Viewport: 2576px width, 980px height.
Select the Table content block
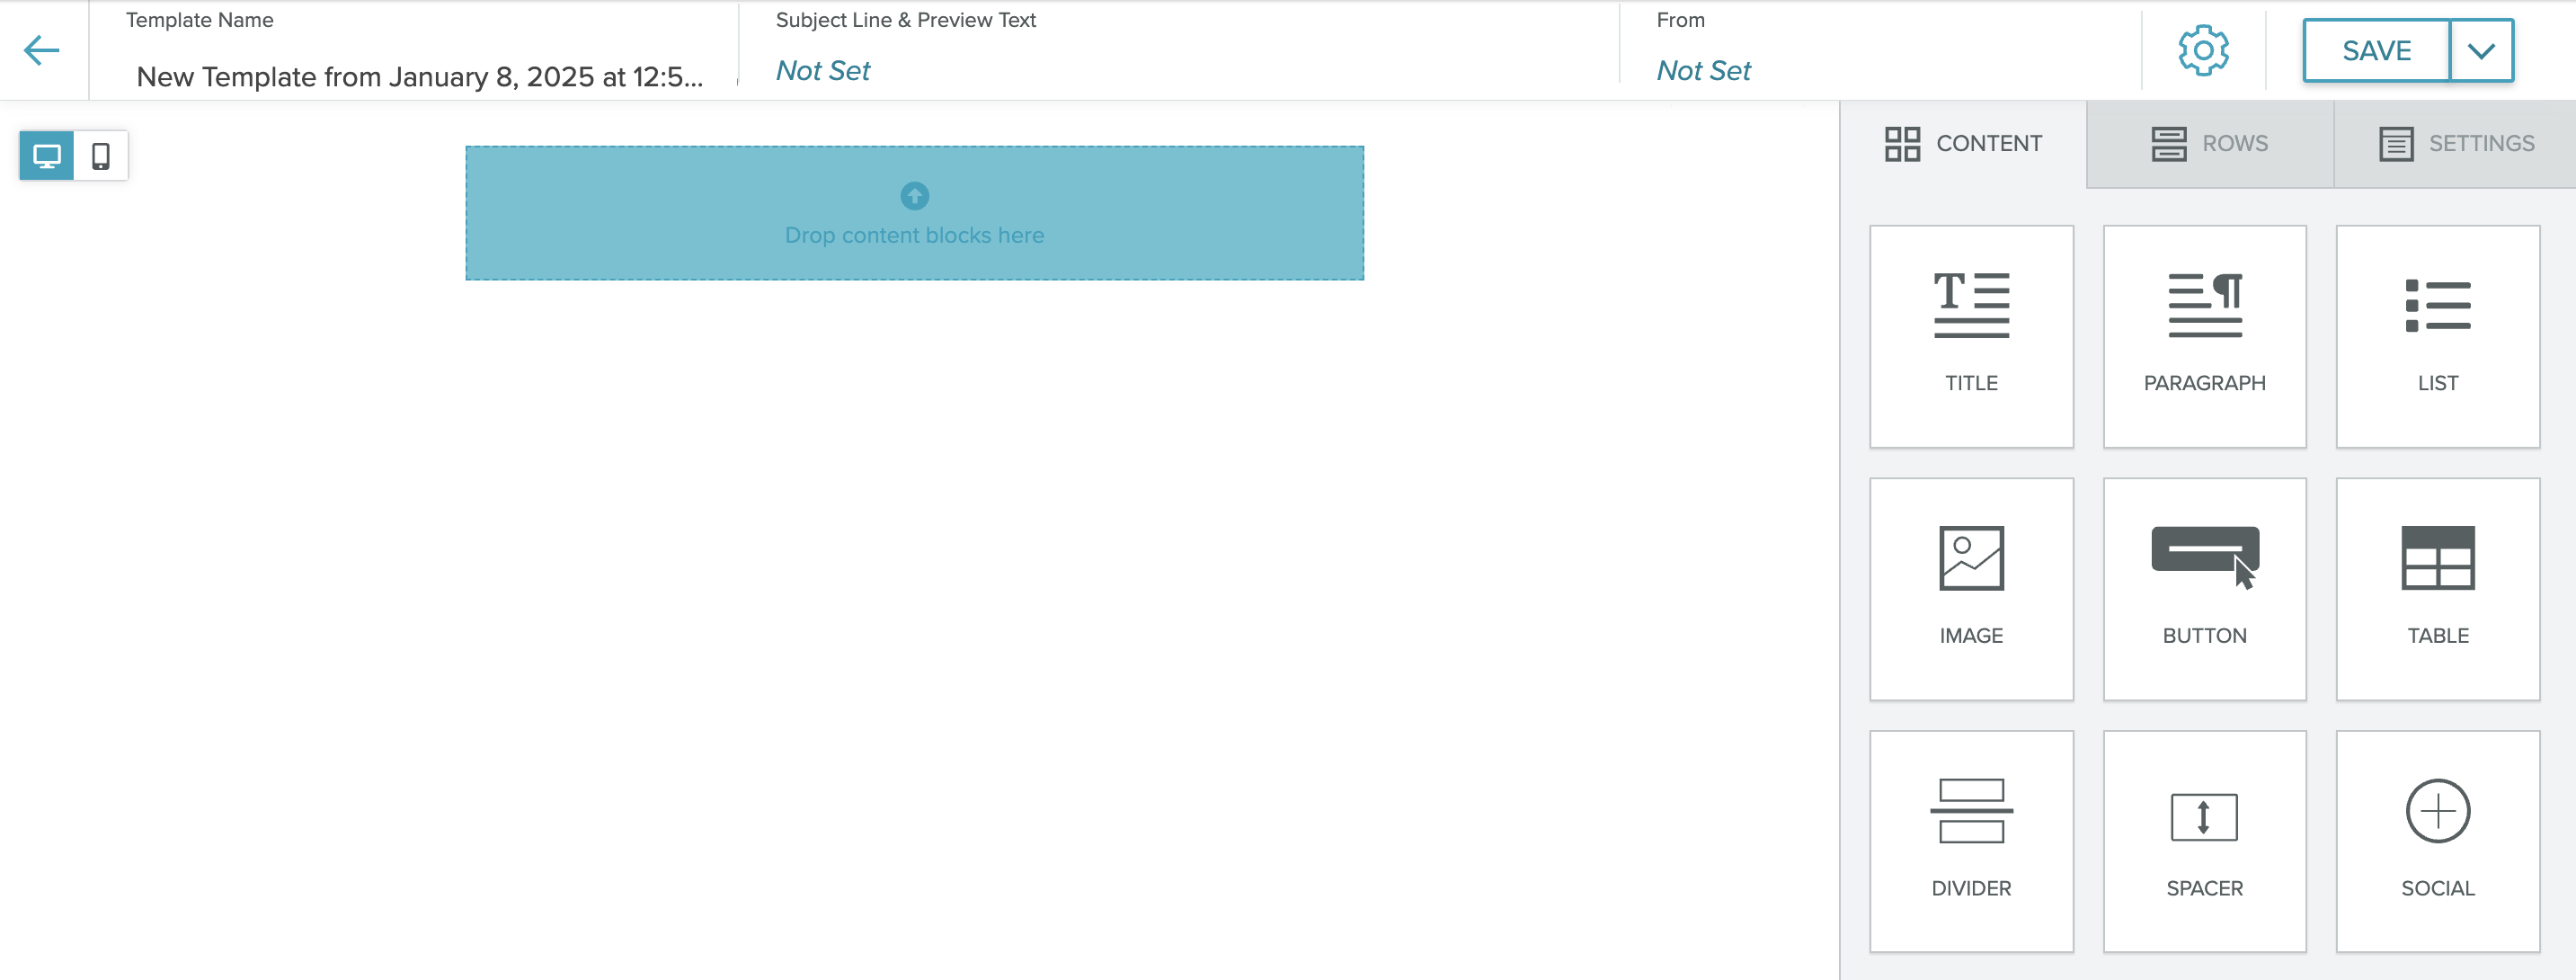pyautogui.click(x=2437, y=589)
